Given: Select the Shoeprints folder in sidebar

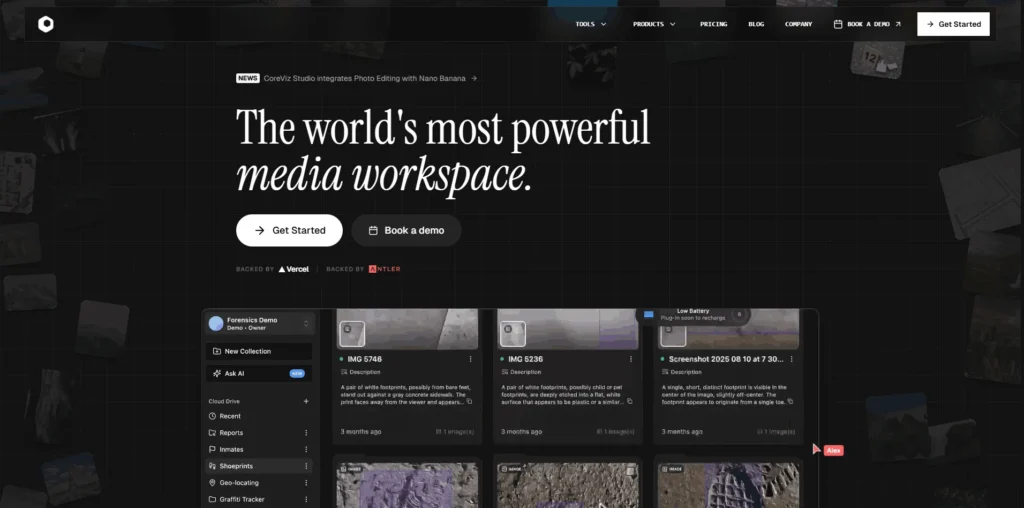Looking at the screenshot, I should coord(236,466).
